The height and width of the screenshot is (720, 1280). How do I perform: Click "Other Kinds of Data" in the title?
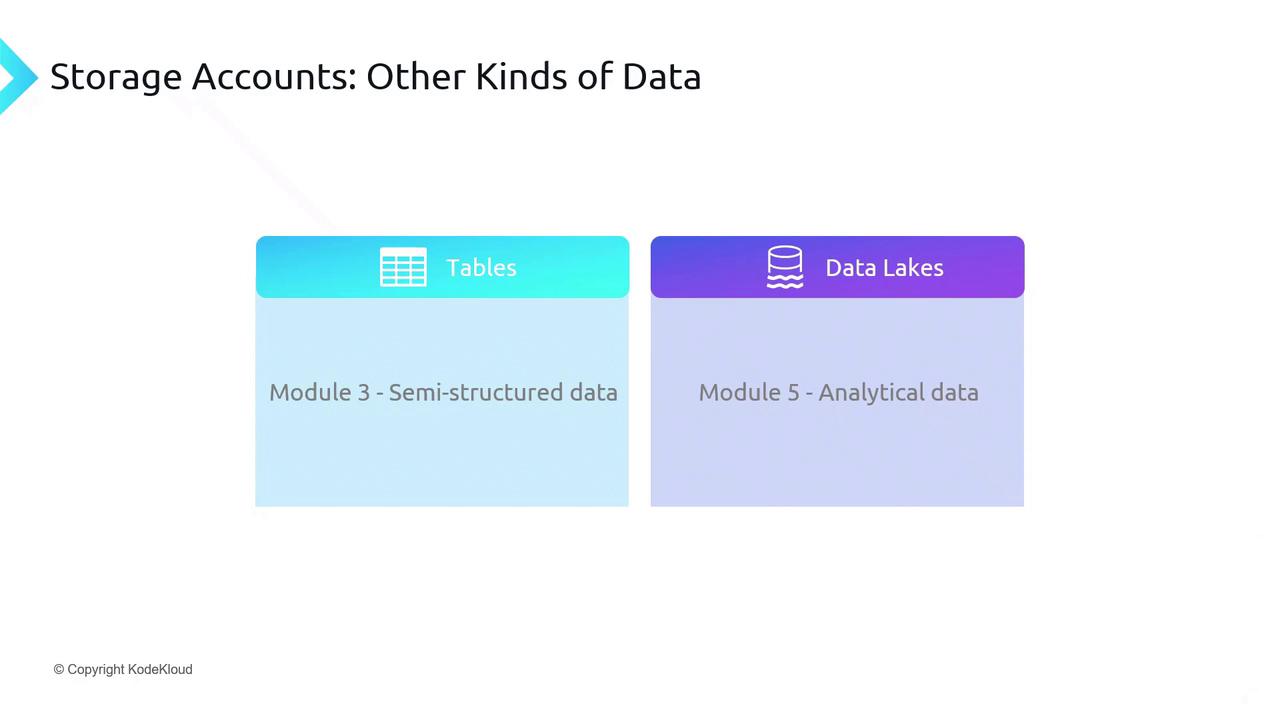533,77
